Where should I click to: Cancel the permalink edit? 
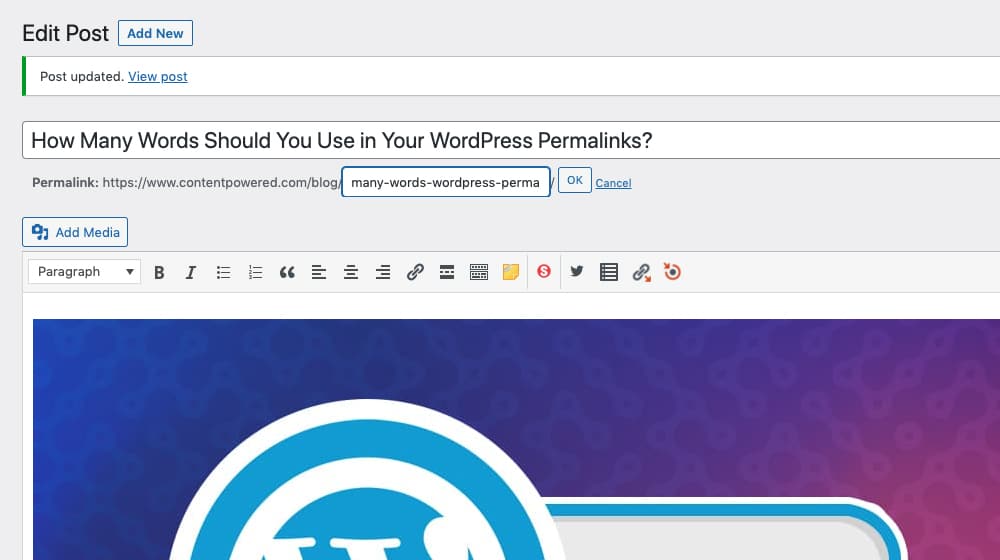pos(613,183)
